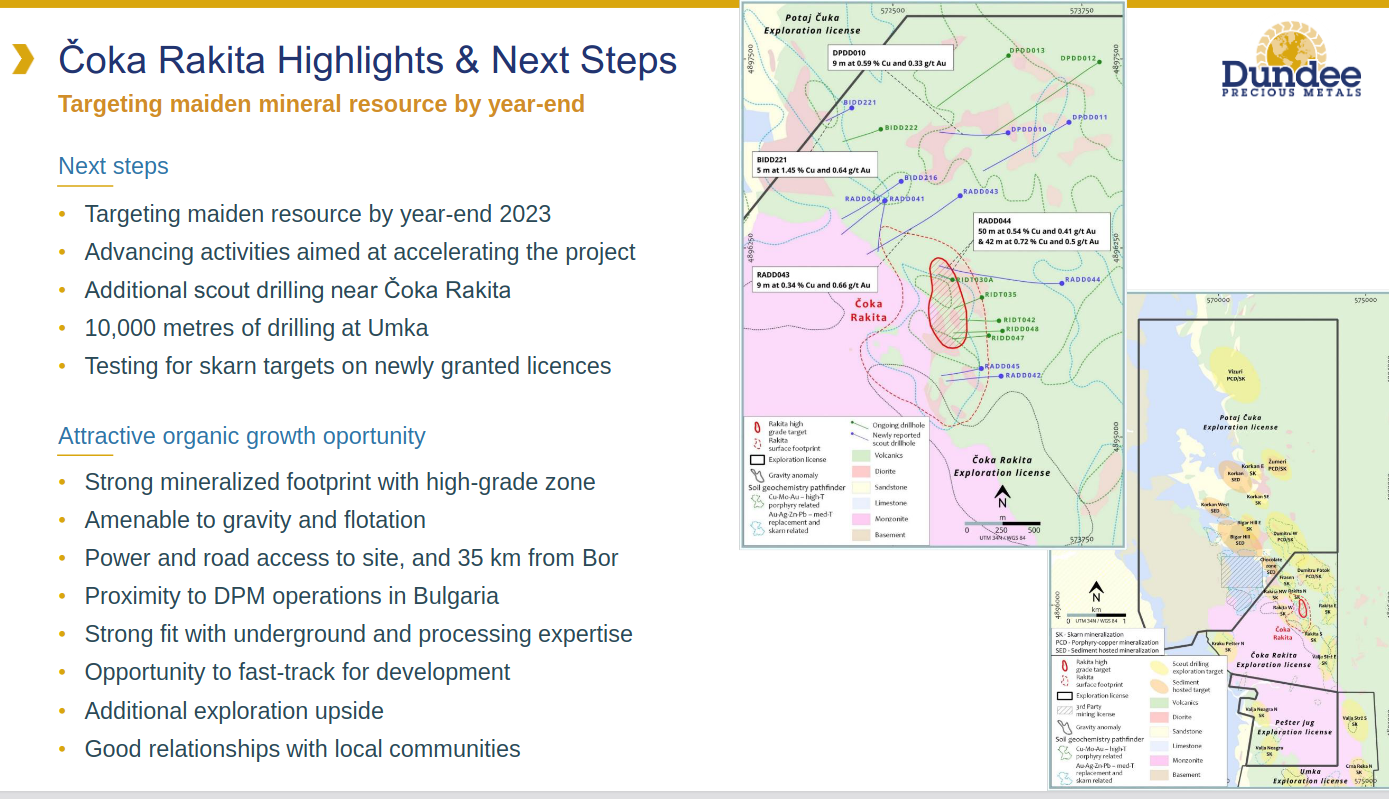Click the red Rakita high grade target outline on the drillhole map
The image size is (1389, 799).
pyautogui.click(x=948, y=303)
